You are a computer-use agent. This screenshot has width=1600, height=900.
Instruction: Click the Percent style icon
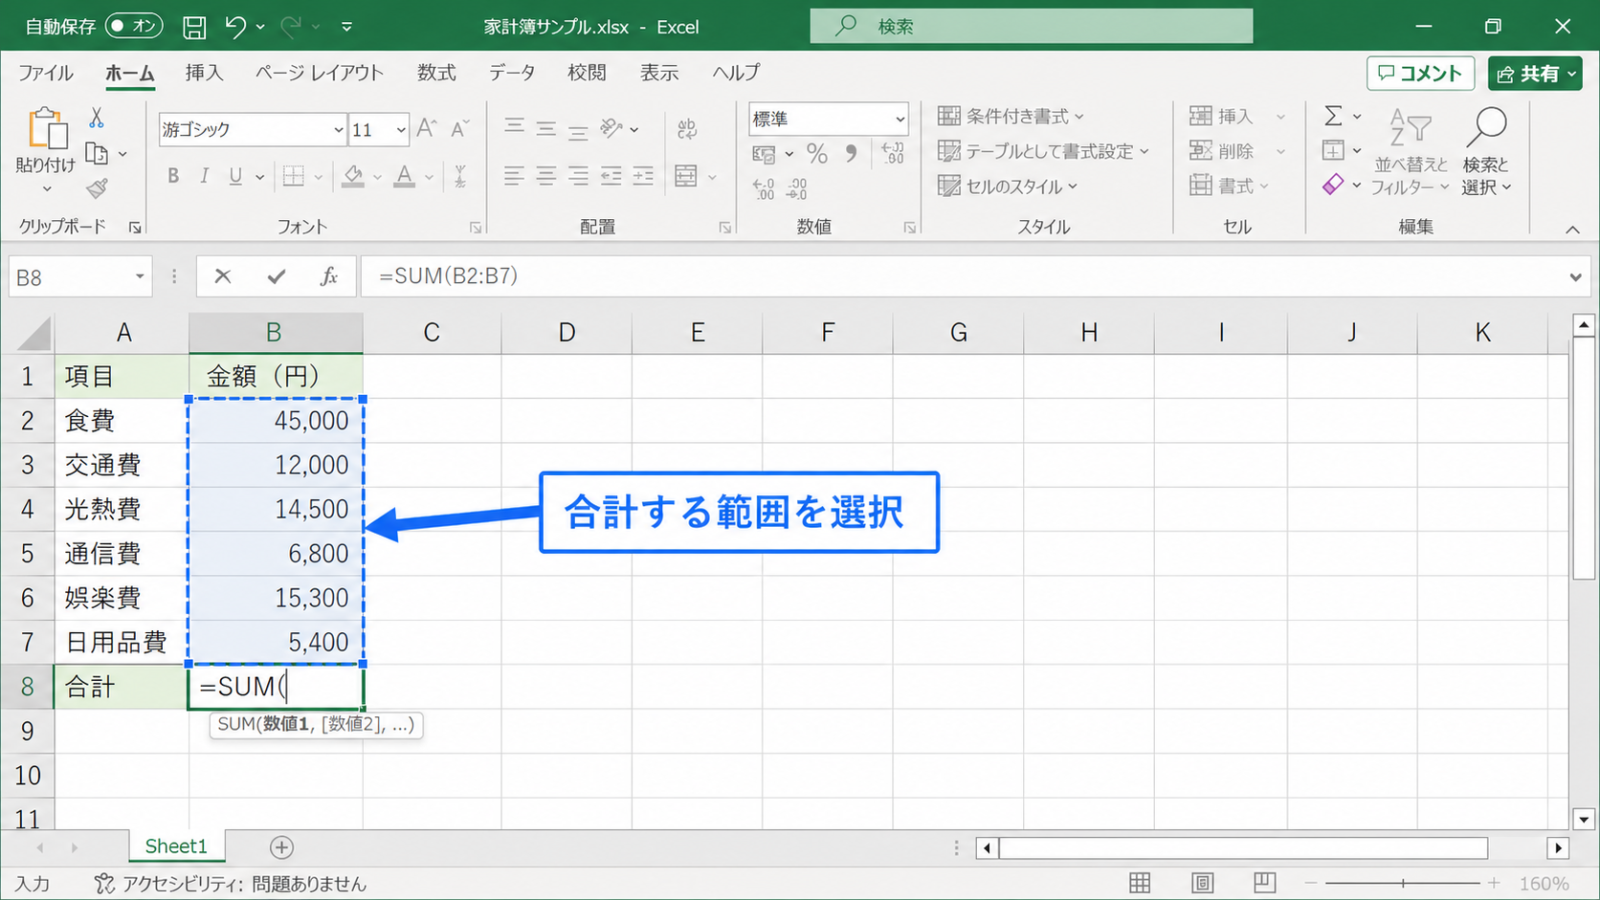click(817, 154)
